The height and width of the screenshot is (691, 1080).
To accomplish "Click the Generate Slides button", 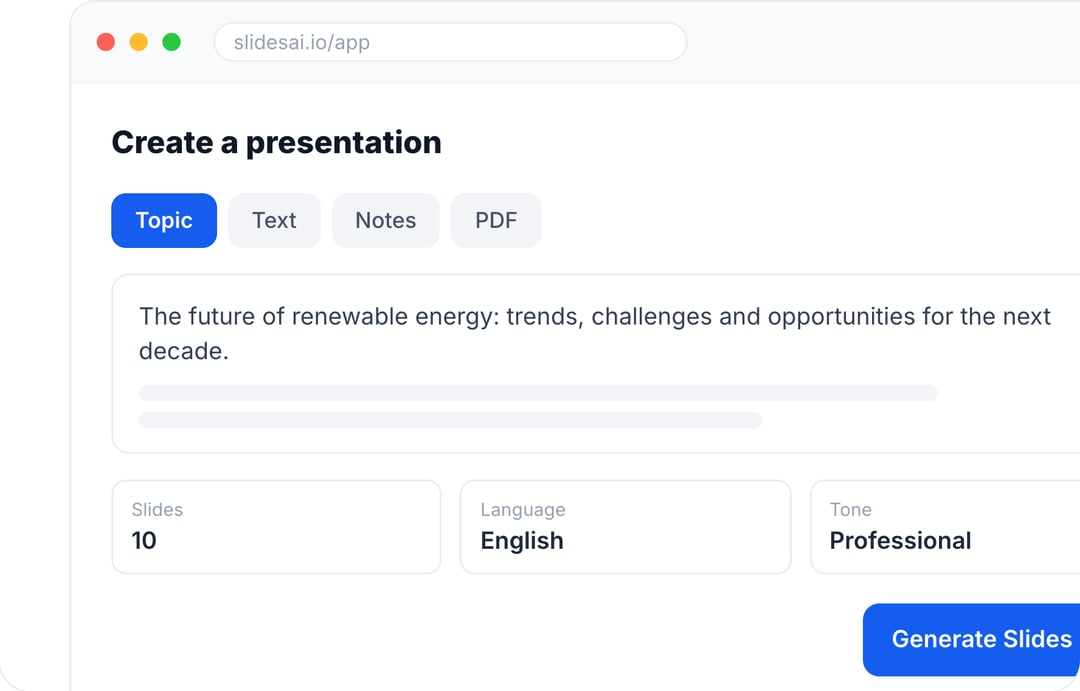I will coord(971,639).
